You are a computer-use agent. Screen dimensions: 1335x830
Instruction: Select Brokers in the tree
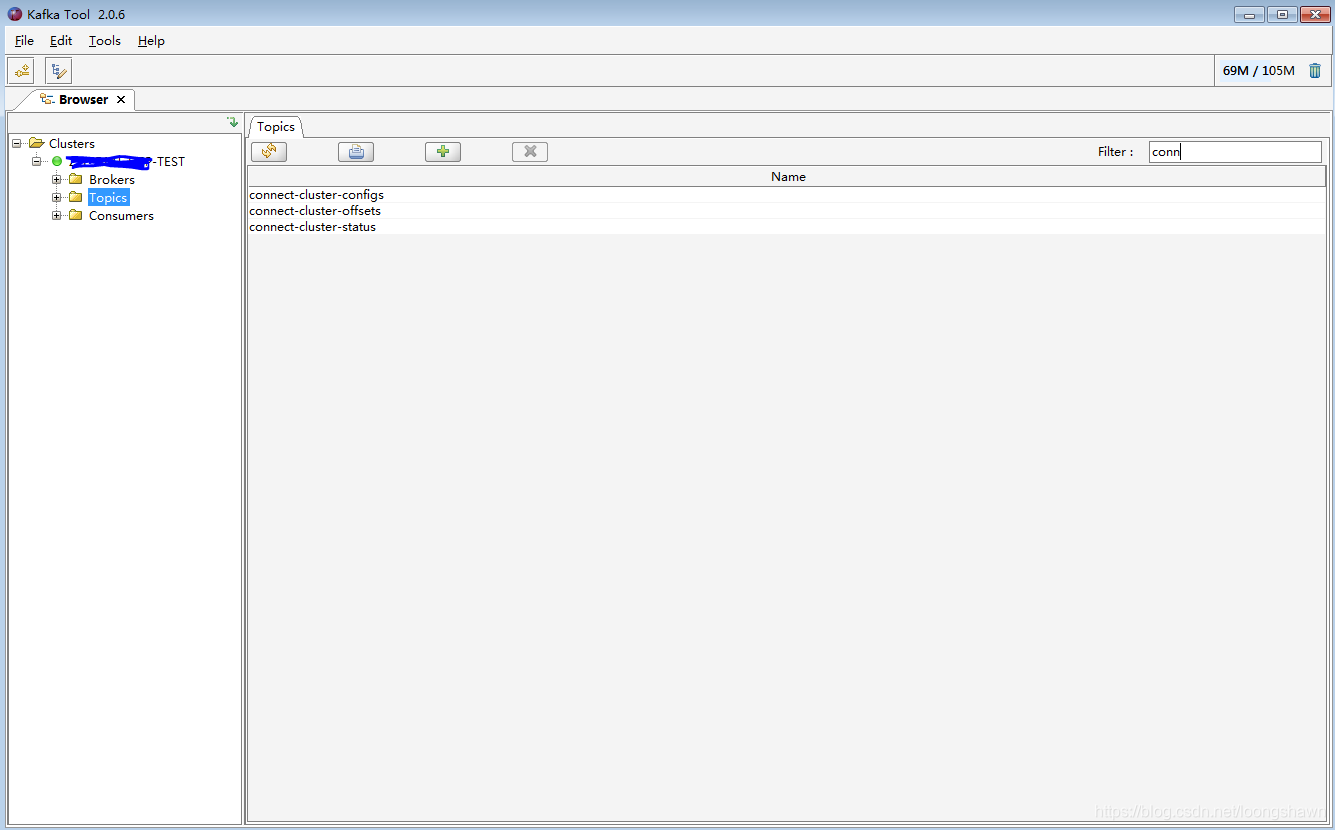112,179
